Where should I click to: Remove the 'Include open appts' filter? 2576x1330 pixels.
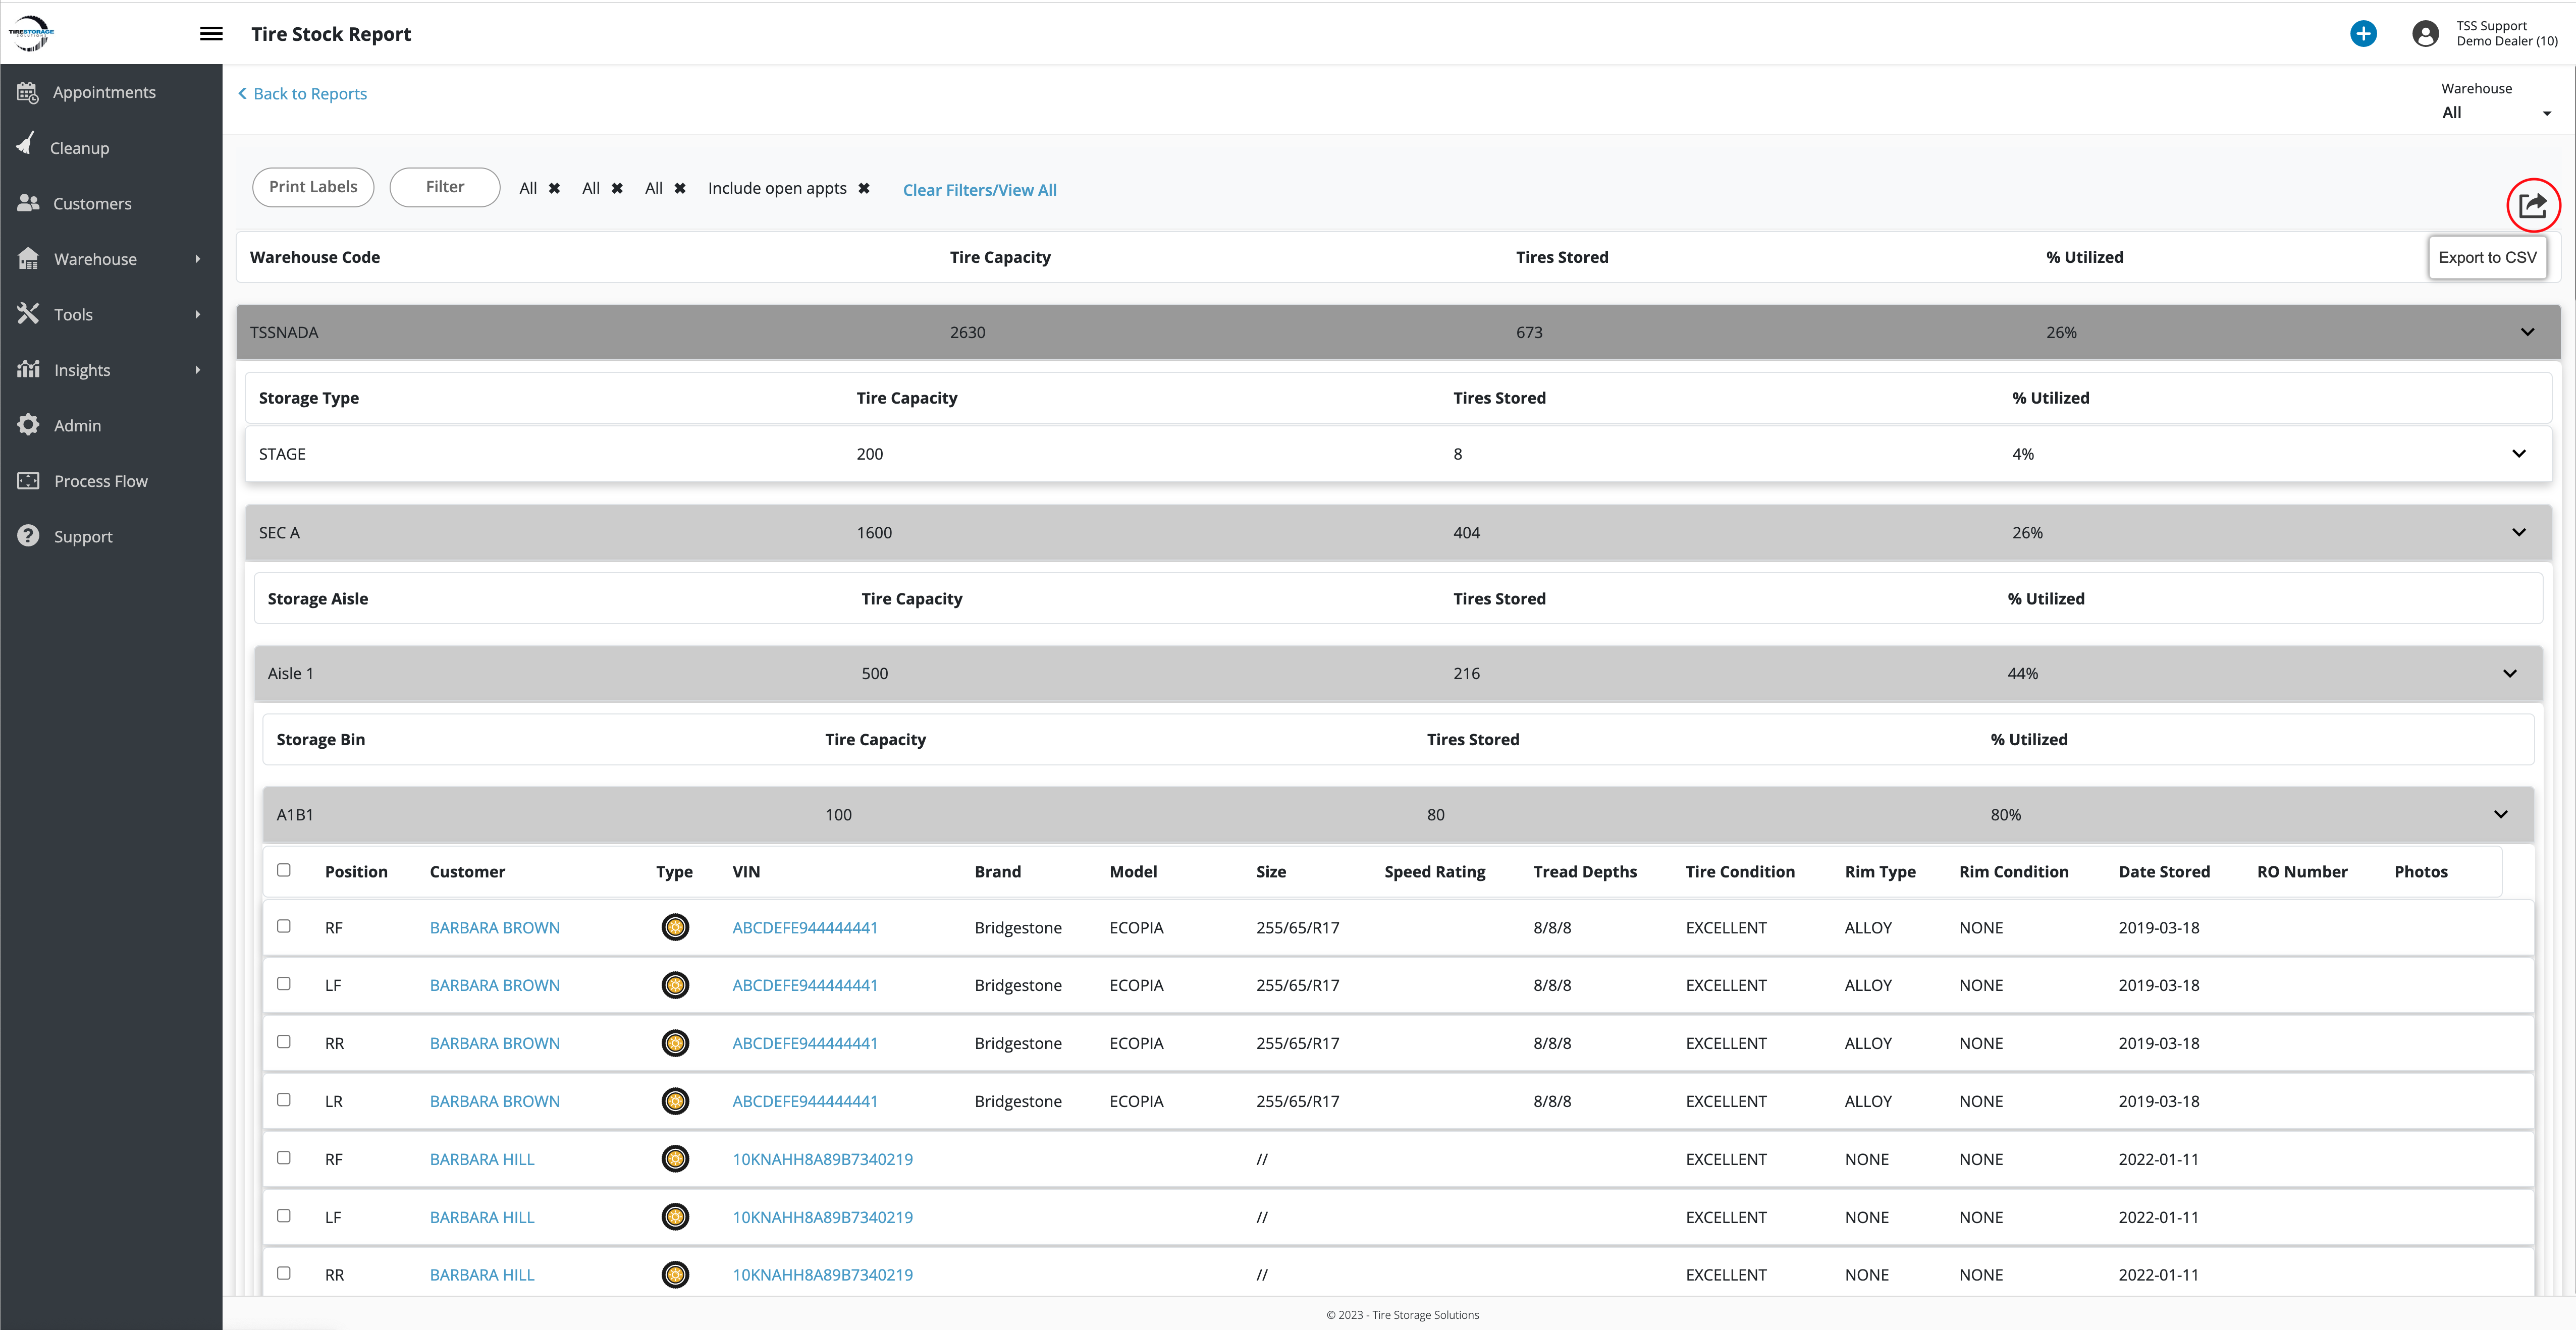point(864,188)
